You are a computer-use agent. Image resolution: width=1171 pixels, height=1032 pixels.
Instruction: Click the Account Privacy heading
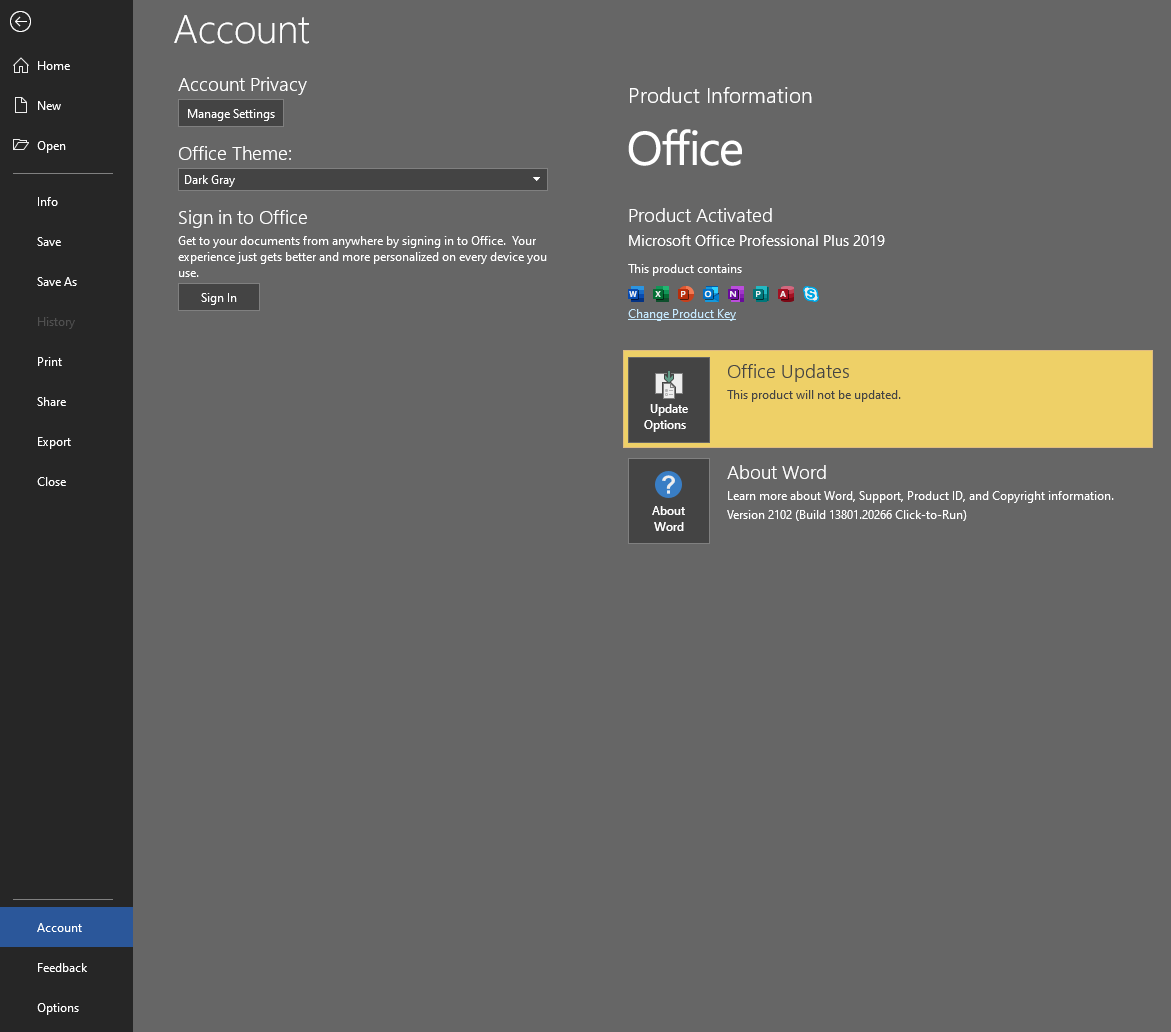pyautogui.click(x=243, y=84)
